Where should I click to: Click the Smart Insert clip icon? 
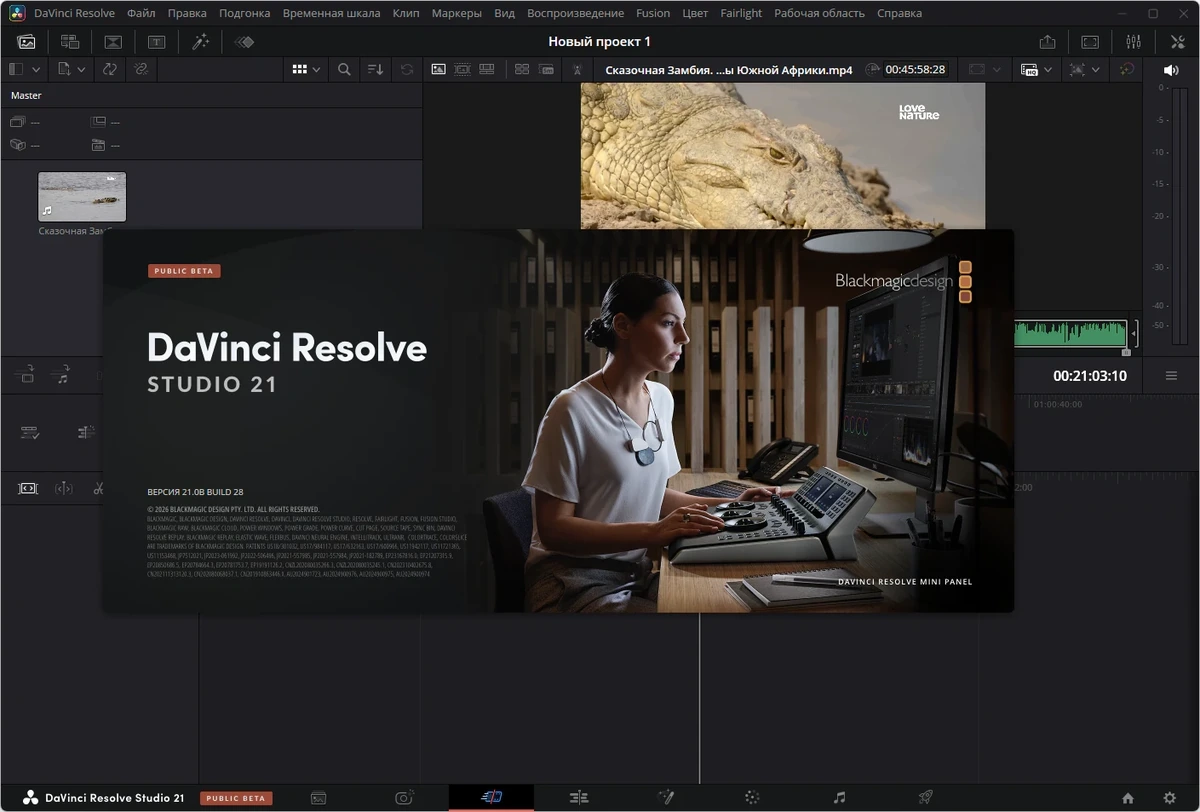(27, 375)
